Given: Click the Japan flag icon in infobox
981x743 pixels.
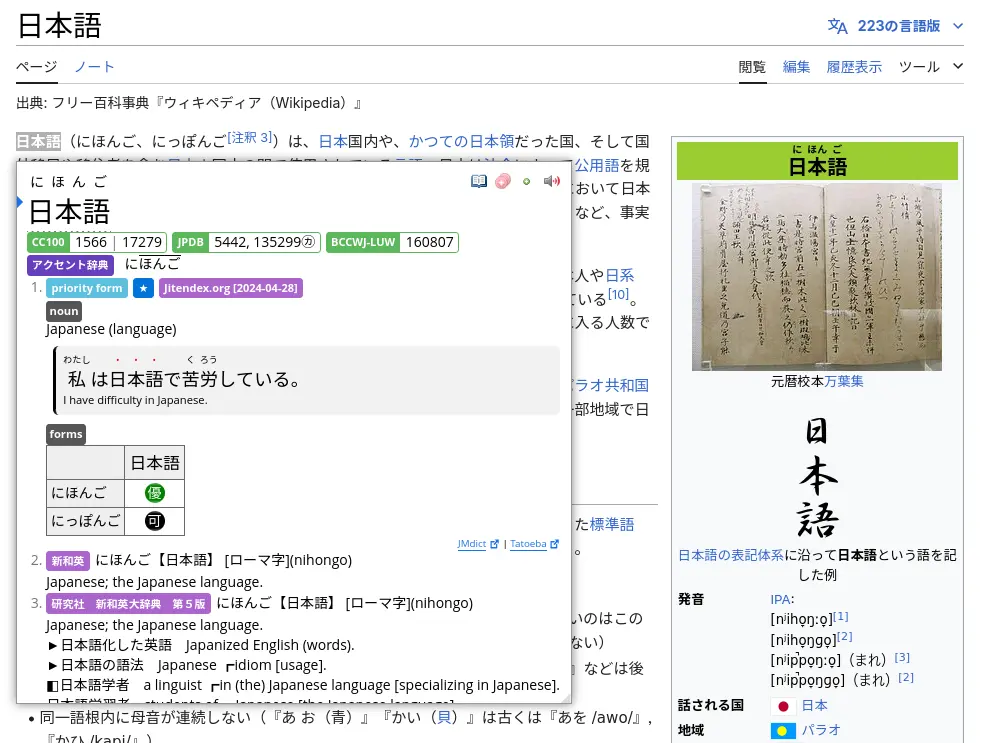Looking at the screenshot, I should (x=783, y=706).
